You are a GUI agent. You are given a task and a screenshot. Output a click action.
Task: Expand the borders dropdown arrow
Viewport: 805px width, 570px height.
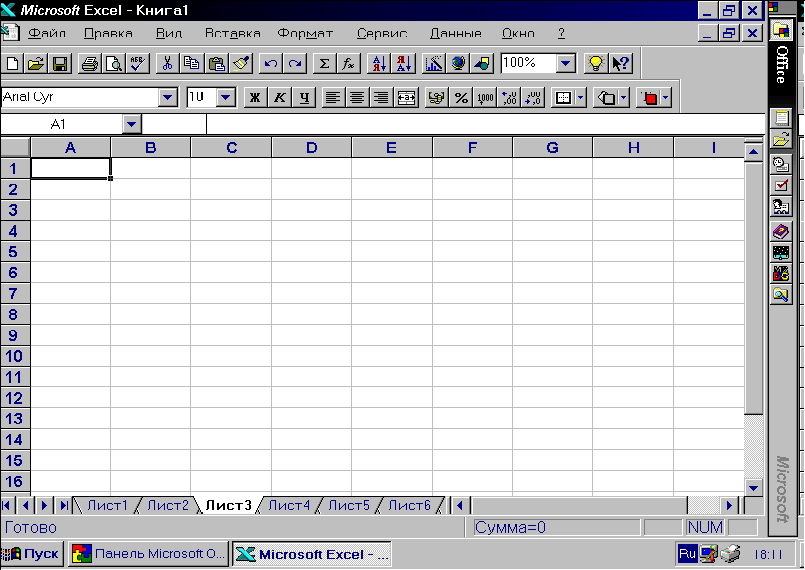point(581,98)
